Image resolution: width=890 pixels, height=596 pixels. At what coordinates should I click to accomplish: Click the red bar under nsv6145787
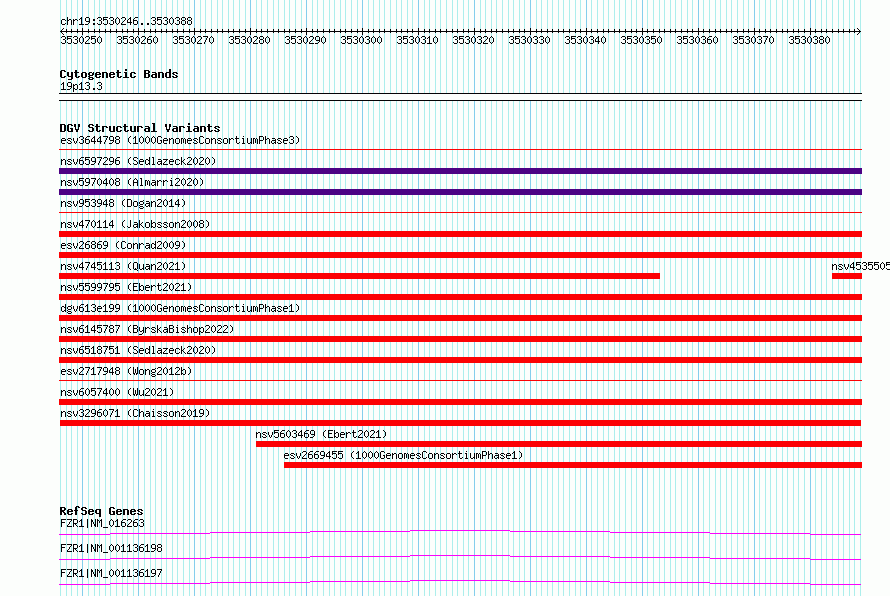(460, 339)
